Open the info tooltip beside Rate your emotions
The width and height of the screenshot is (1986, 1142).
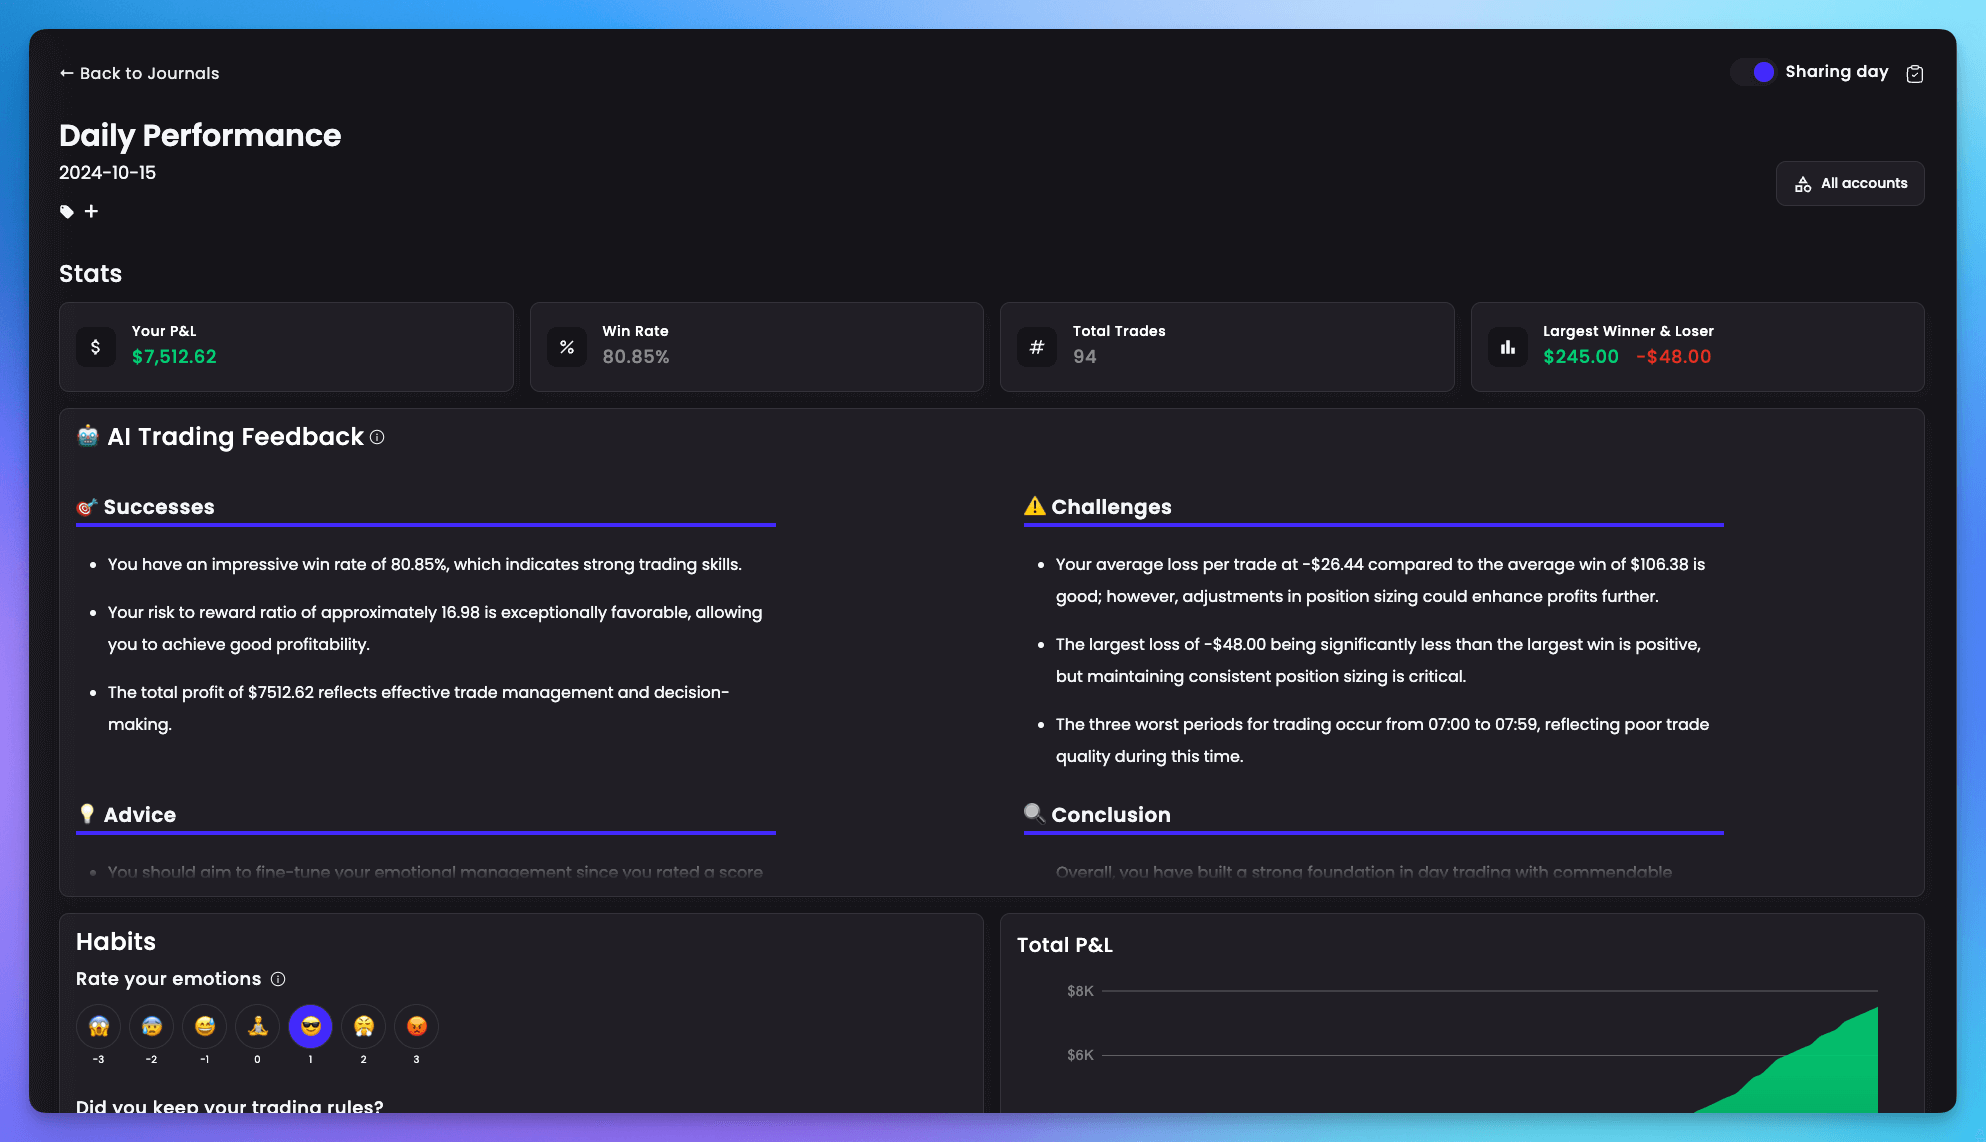tap(278, 979)
